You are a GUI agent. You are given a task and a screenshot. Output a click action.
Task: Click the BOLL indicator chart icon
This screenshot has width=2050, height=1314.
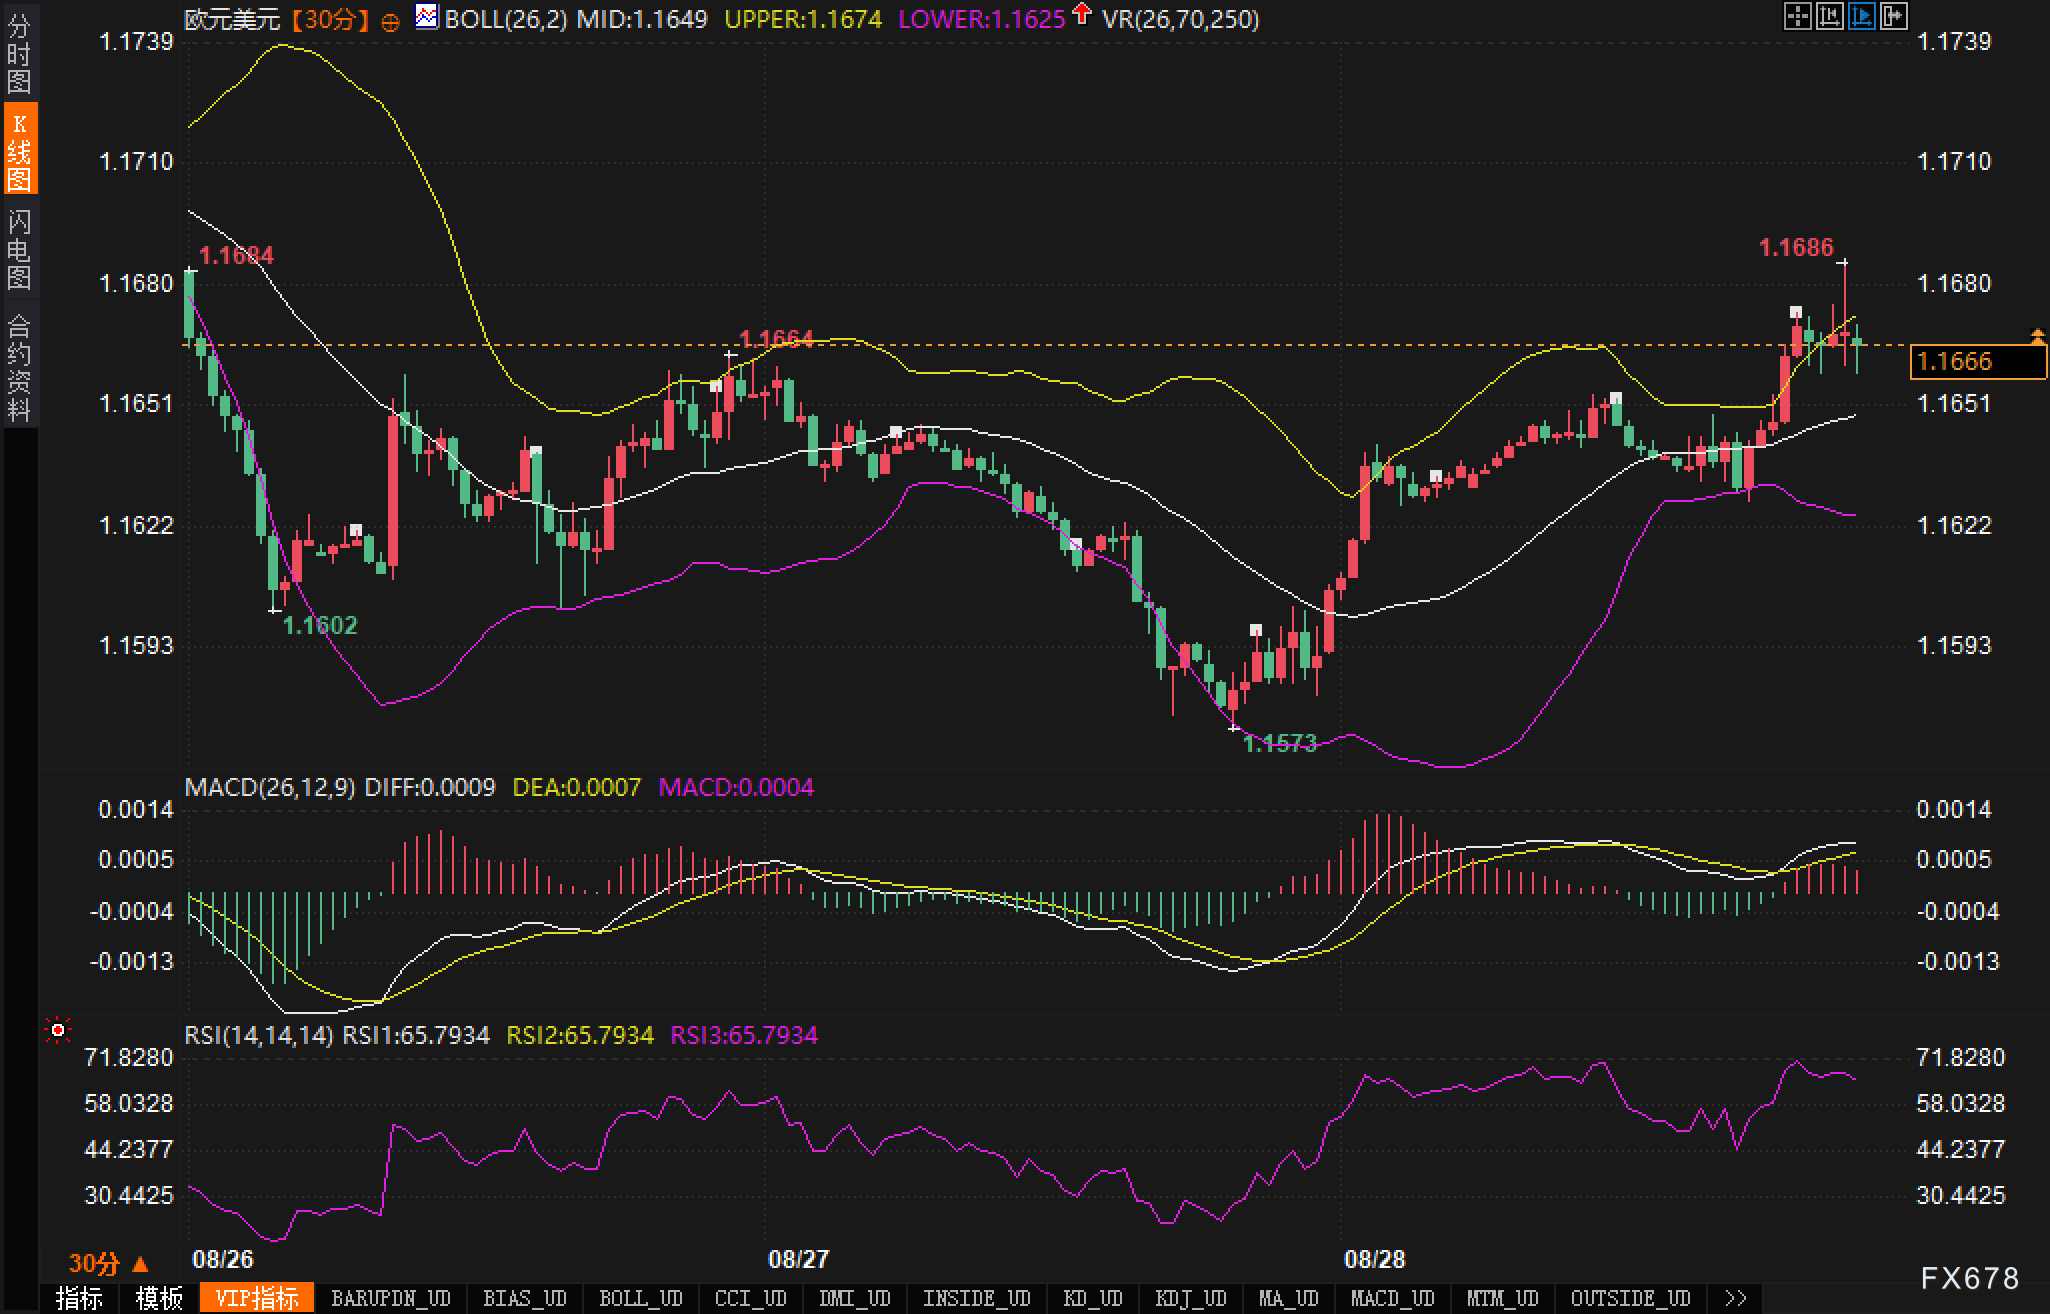(427, 17)
